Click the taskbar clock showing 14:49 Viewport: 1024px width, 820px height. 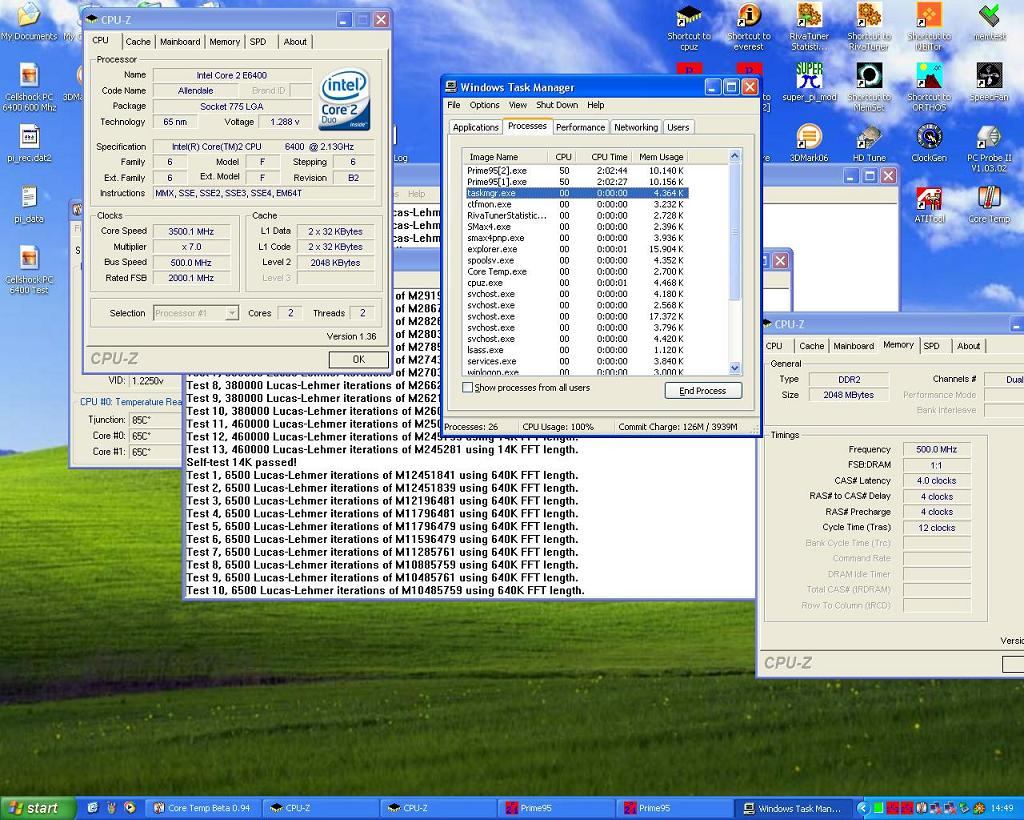[x=1001, y=808]
